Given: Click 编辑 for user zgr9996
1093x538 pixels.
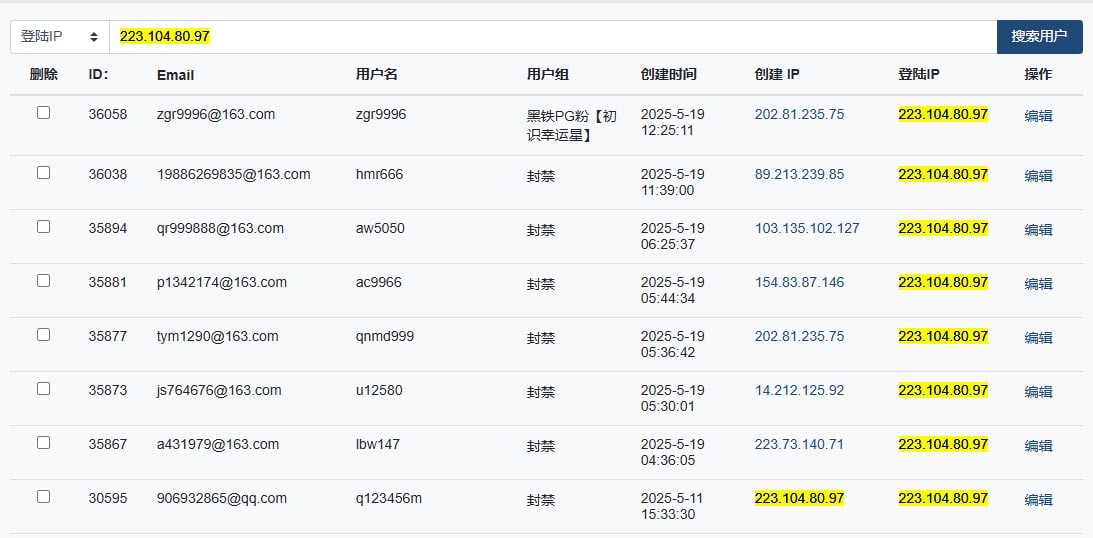Looking at the screenshot, I should pyautogui.click(x=1038, y=116).
